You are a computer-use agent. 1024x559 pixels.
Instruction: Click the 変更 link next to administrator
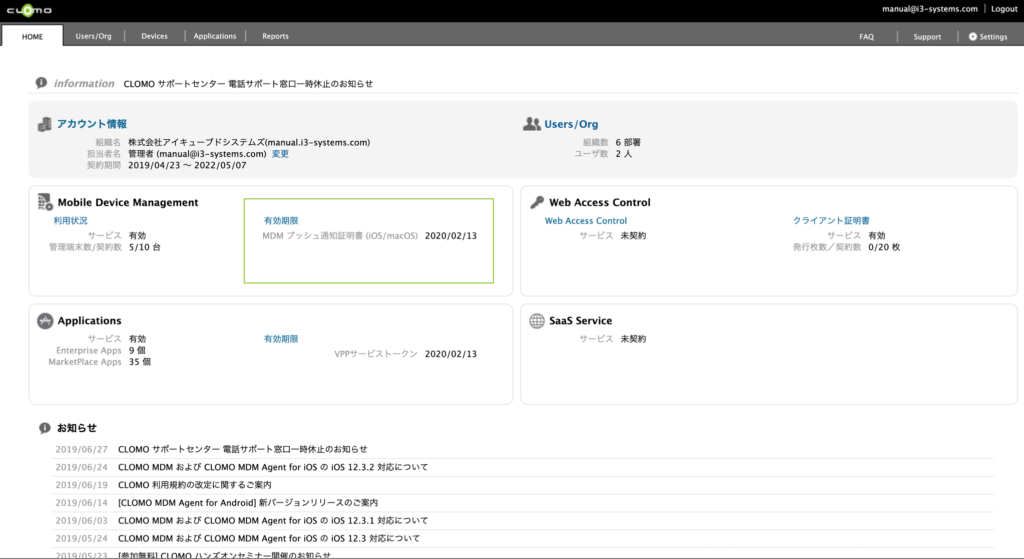[280, 154]
